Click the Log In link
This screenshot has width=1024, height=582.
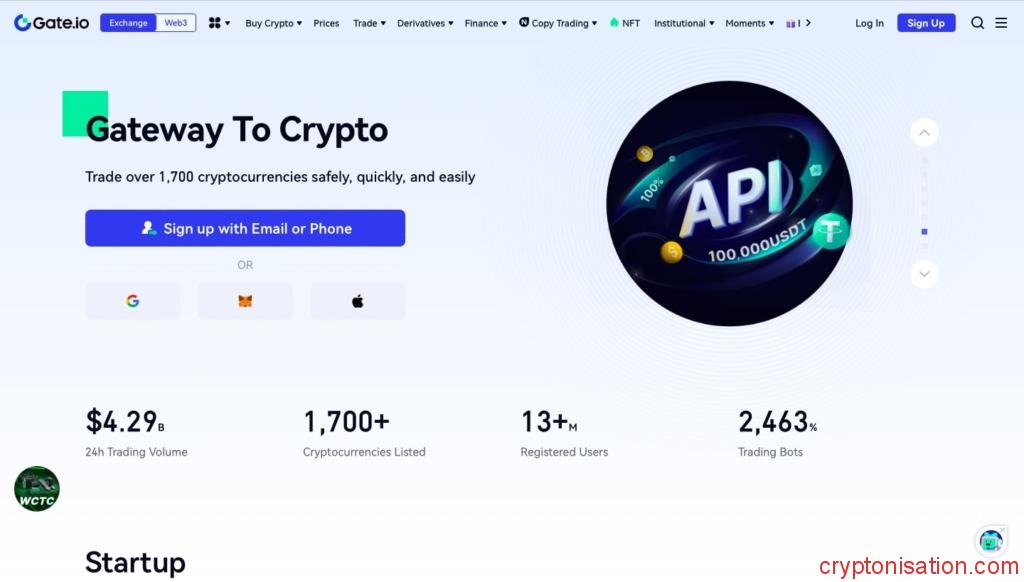[x=869, y=23]
